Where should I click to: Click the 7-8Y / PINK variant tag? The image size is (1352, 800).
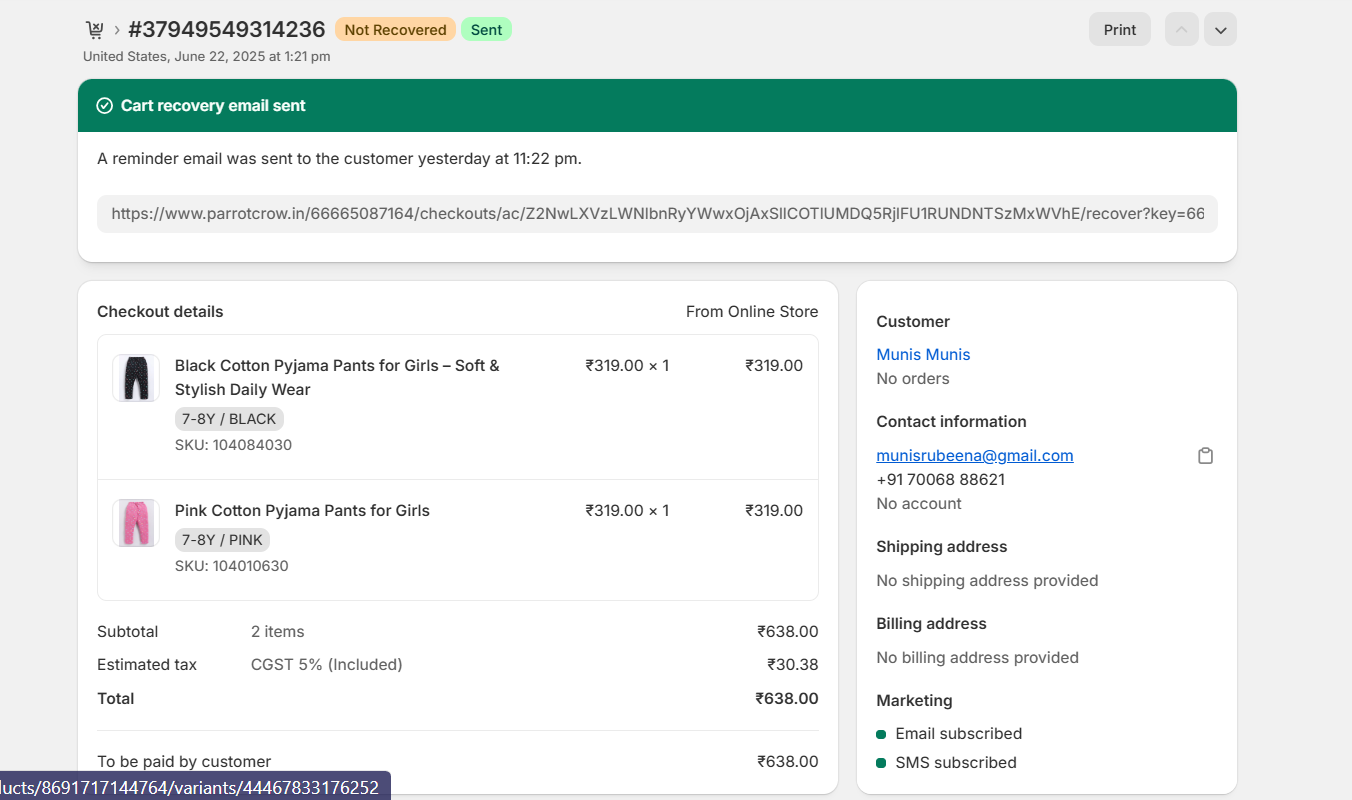click(x=222, y=540)
